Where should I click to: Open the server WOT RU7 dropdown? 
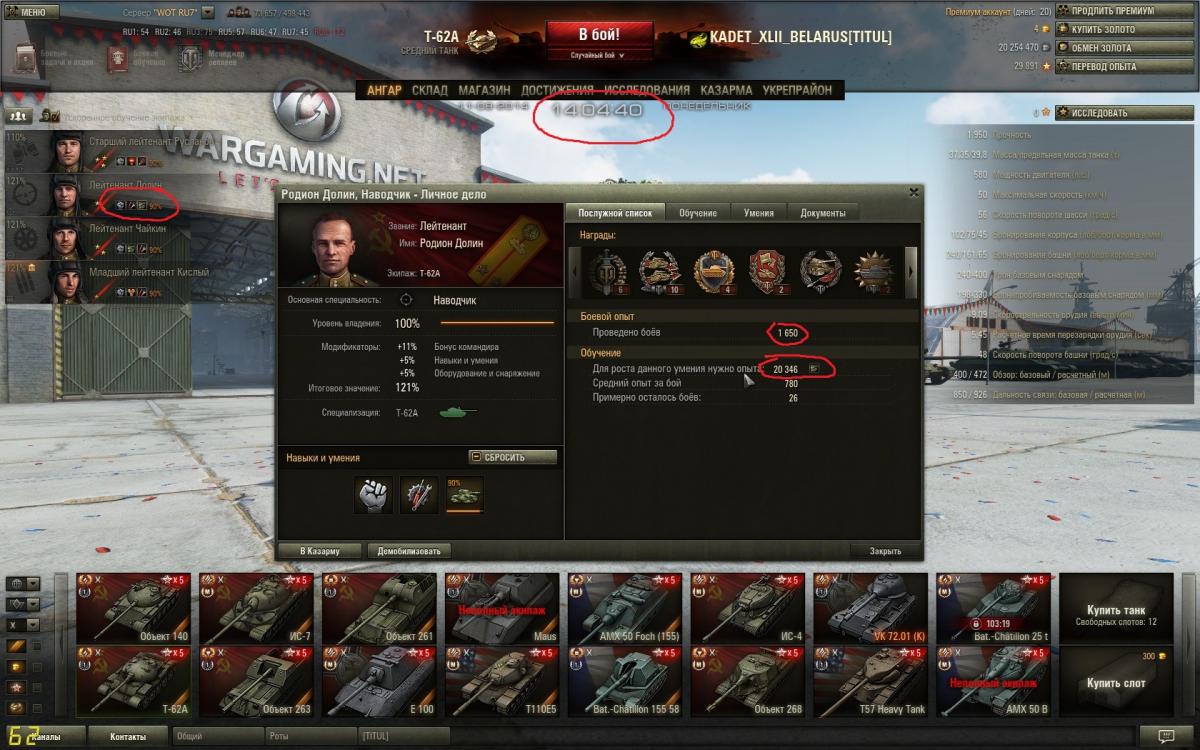(207, 12)
